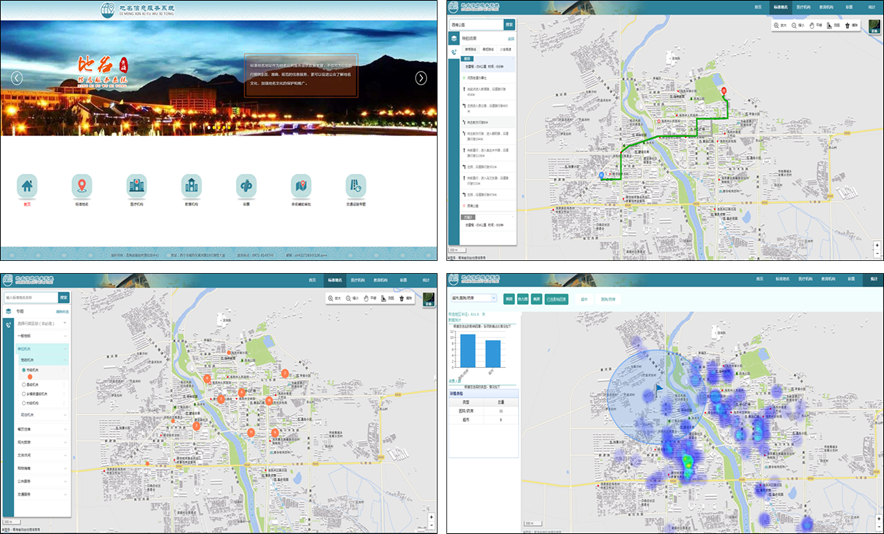884x534 pixels.
Task: Open active statistics nav tab in heatmap window
Action: point(873,279)
